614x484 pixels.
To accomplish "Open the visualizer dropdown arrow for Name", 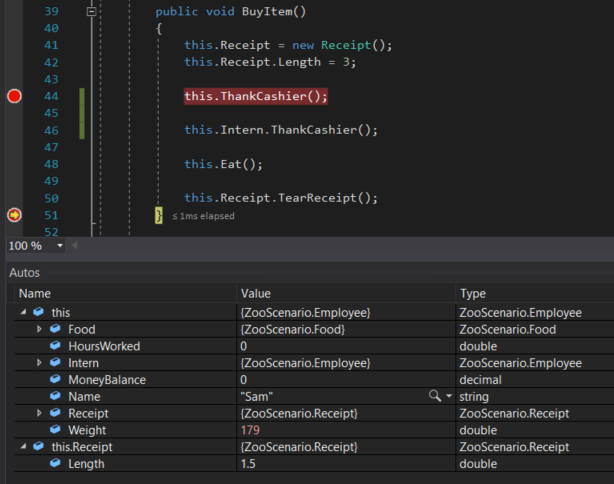I will pos(447,397).
